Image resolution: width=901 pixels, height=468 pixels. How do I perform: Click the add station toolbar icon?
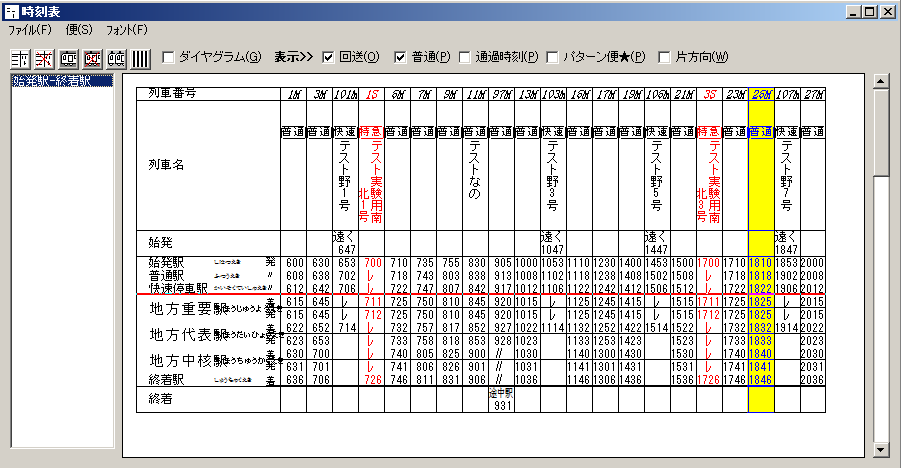point(18,56)
